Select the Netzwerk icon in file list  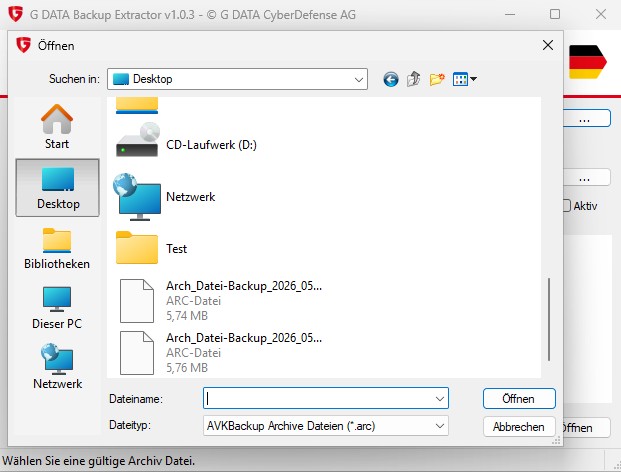click(x=137, y=197)
